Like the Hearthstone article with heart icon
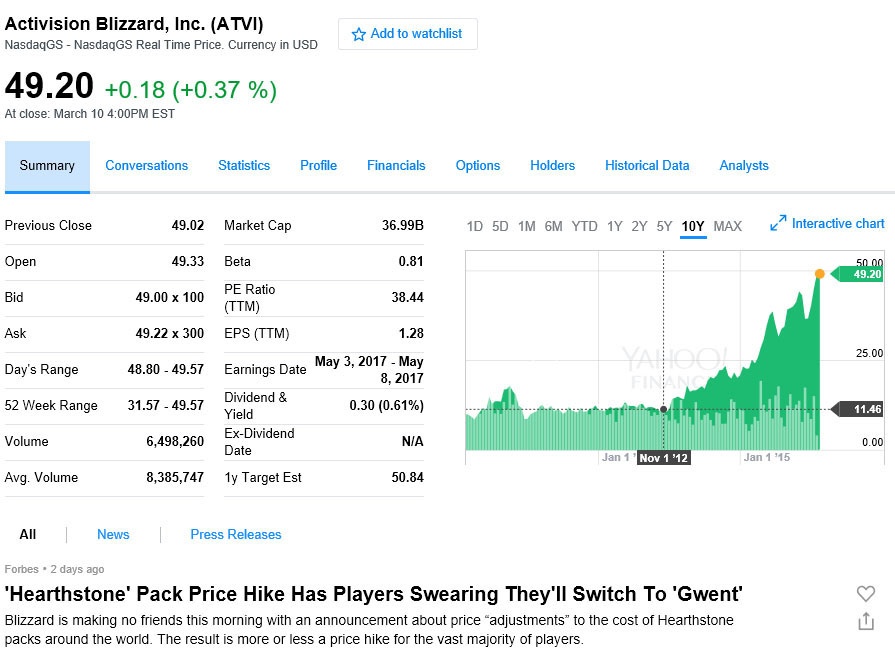The width and height of the screenshot is (895, 666). pyautogui.click(x=866, y=594)
